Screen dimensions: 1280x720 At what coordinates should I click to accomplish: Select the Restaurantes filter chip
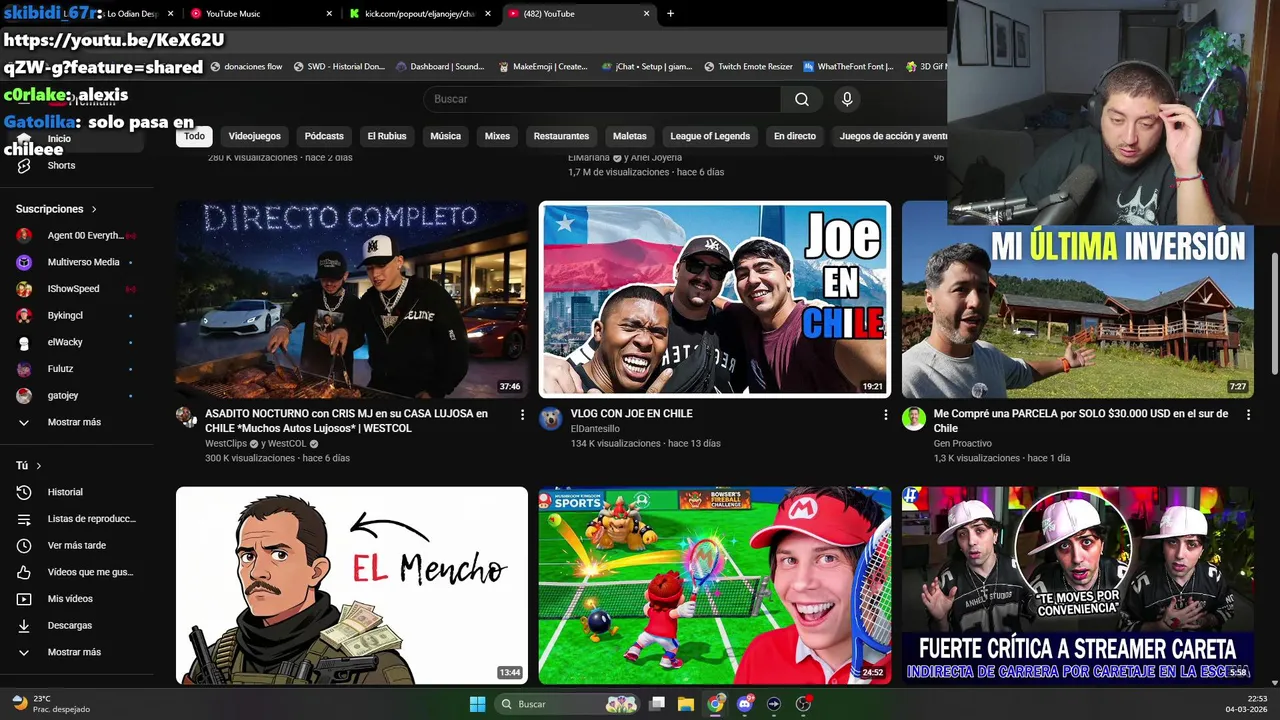[x=561, y=136]
